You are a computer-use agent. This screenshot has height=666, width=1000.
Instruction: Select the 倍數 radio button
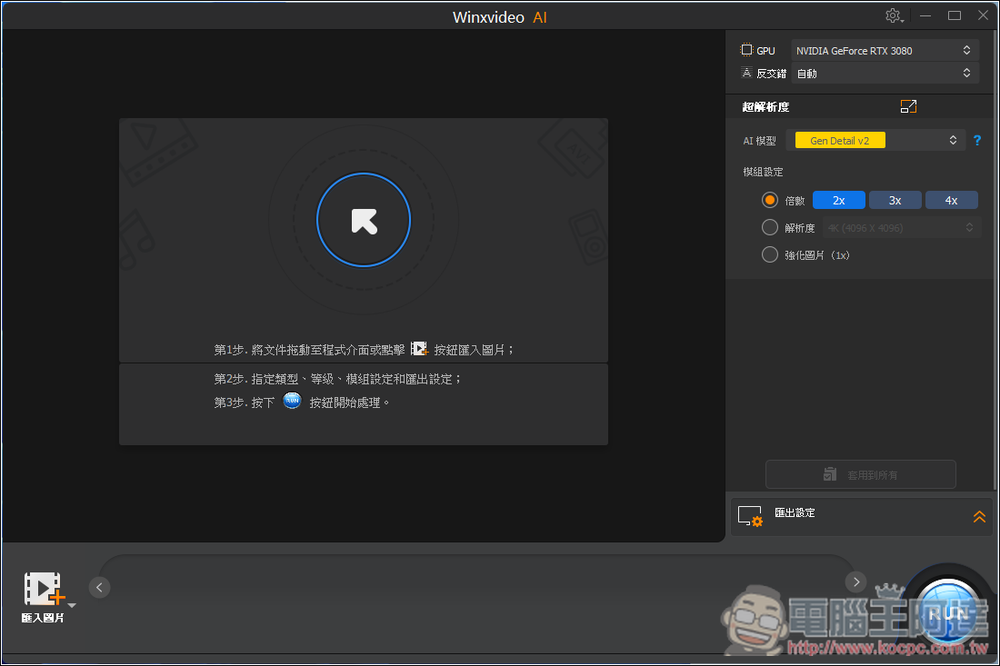(x=770, y=200)
